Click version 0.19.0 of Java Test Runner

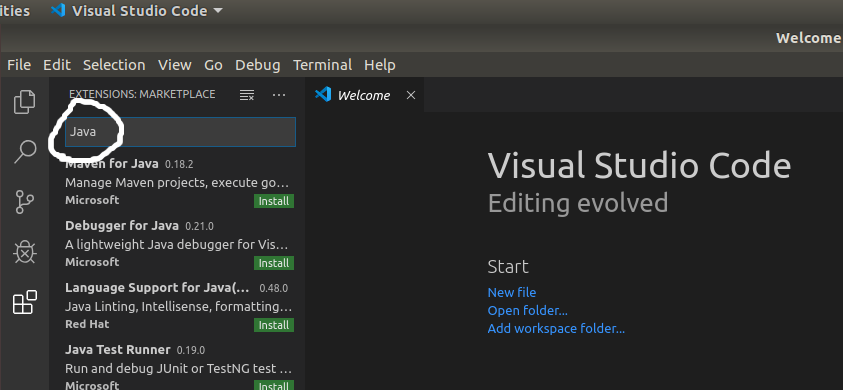(191, 350)
